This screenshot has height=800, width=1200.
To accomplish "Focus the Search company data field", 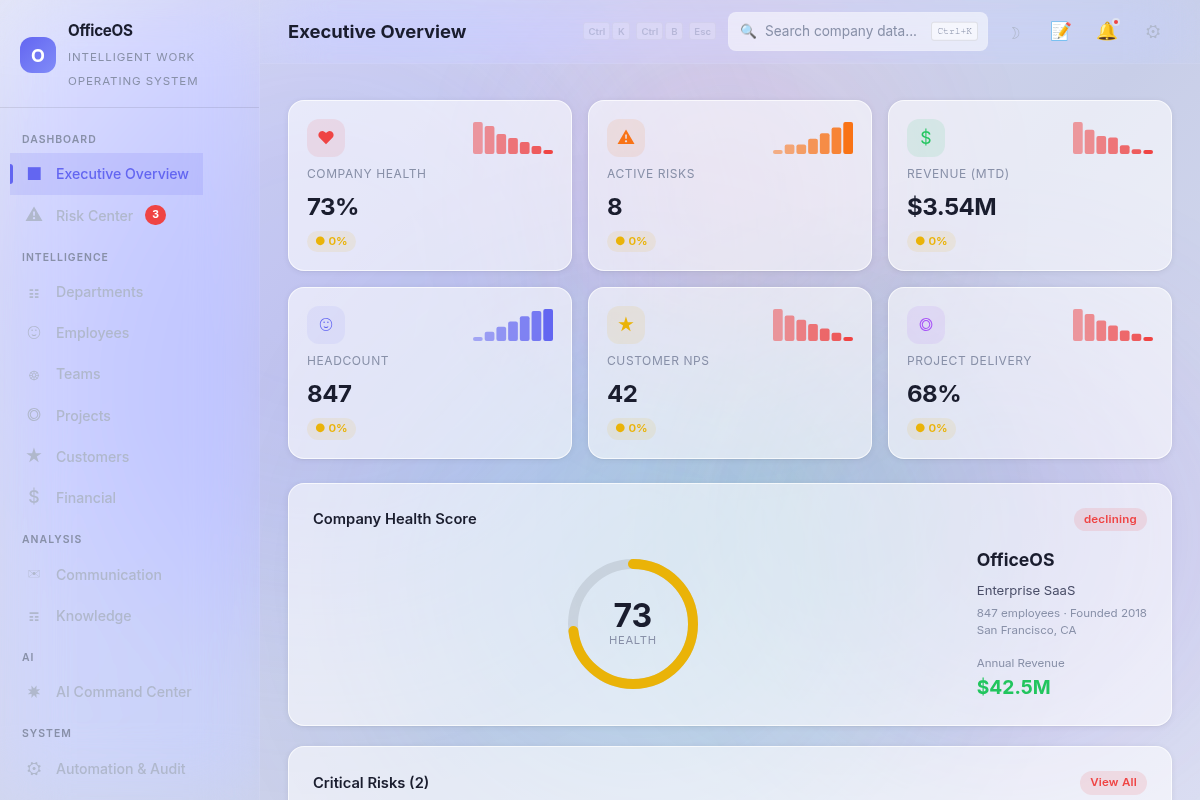I will coord(858,32).
